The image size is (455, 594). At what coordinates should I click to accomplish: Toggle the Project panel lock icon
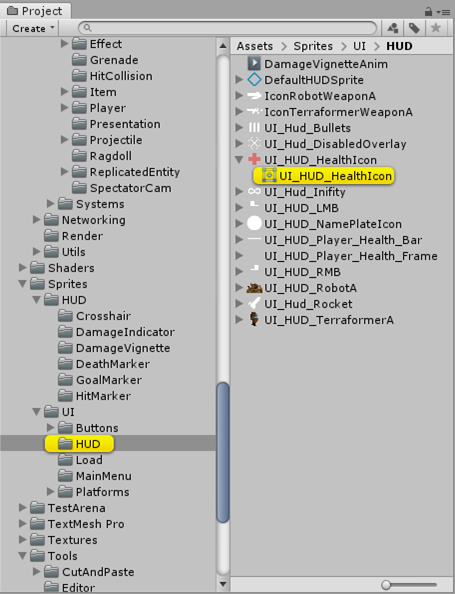click(428, 12)
